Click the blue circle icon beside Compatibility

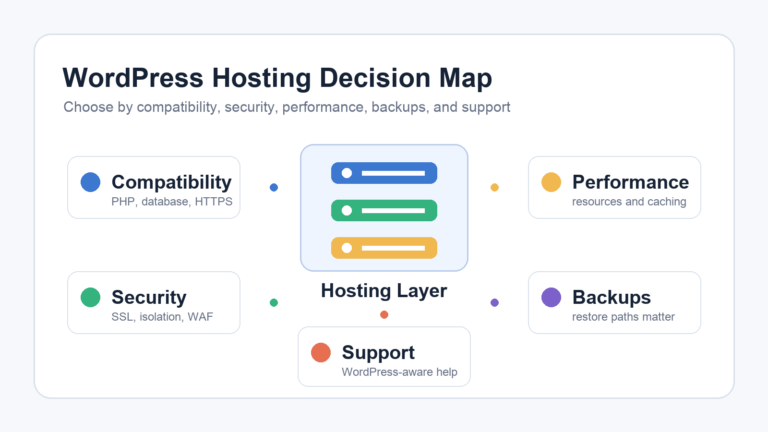(91, 182)
